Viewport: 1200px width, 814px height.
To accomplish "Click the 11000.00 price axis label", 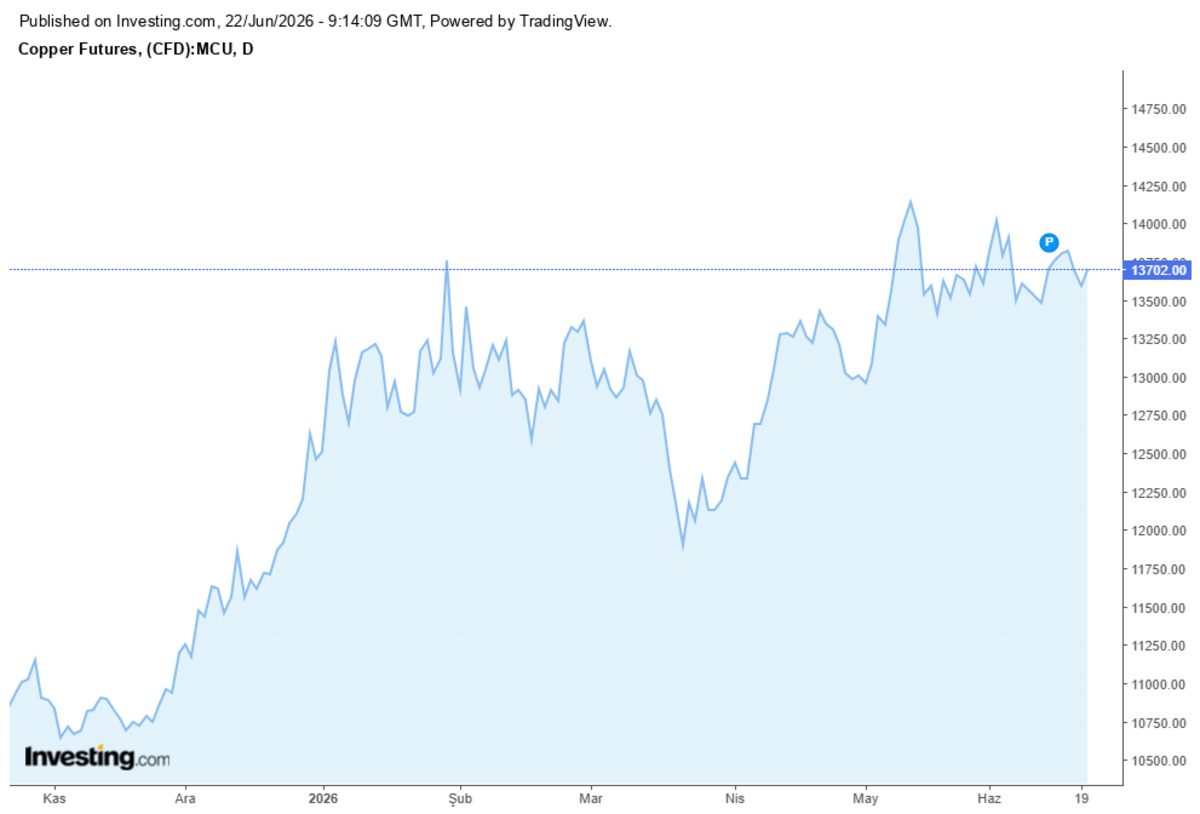I will 1158,684.
